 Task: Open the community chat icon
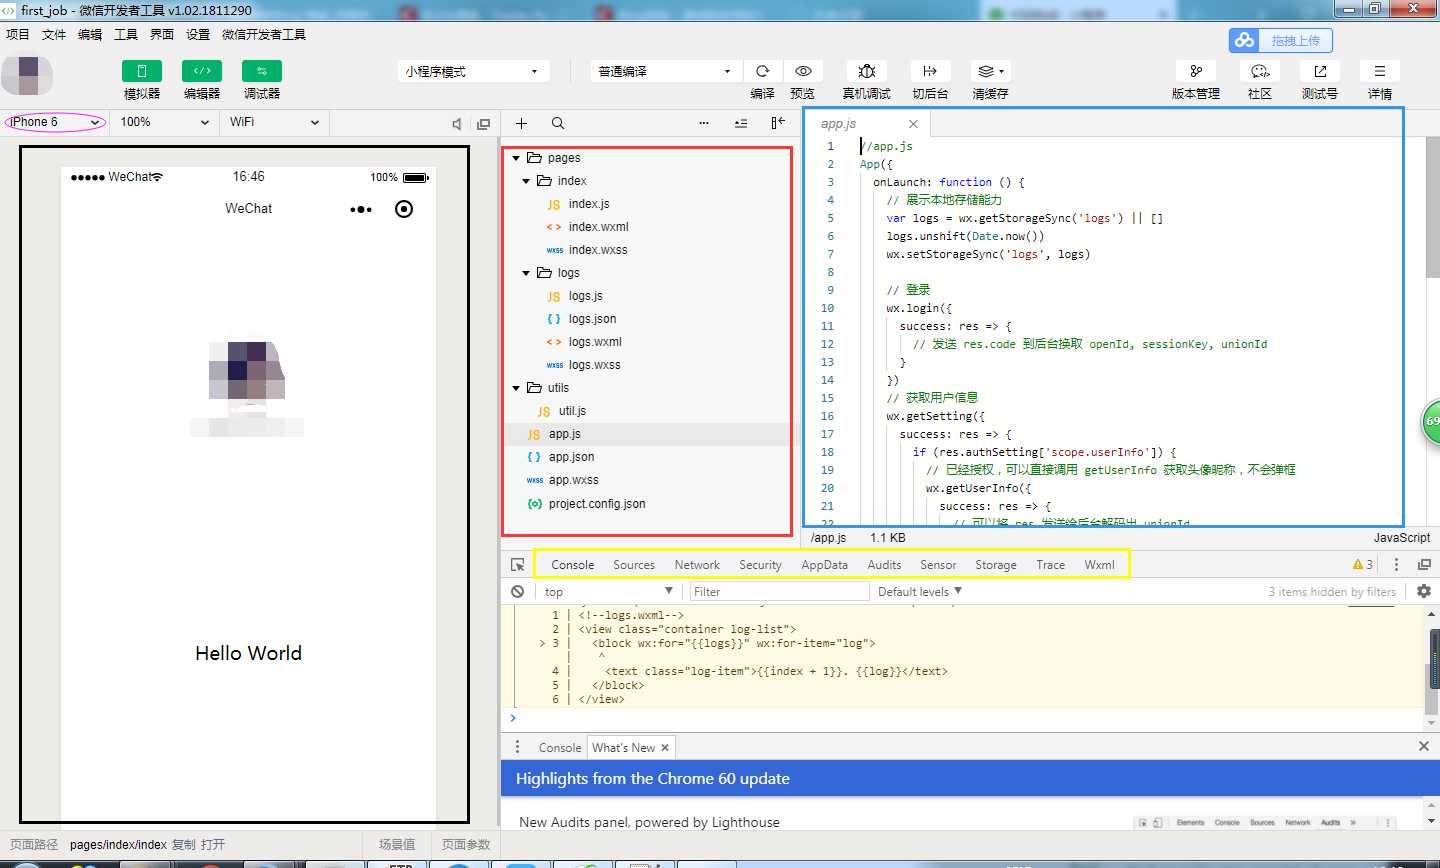point(1259,71)
